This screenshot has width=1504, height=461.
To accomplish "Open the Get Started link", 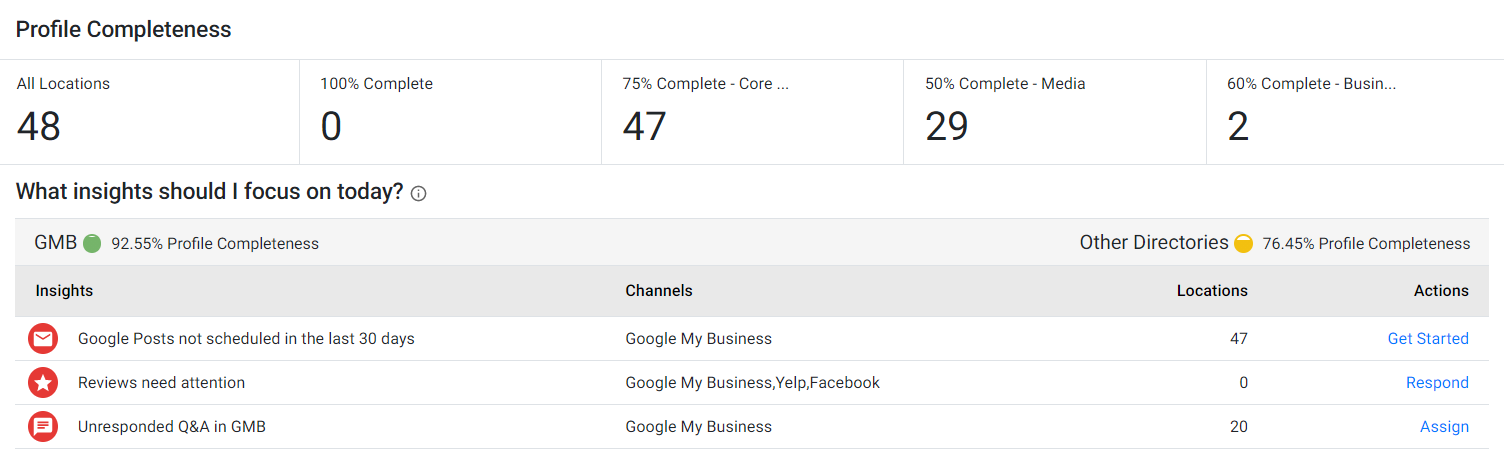I will (x=1428, y=339).
